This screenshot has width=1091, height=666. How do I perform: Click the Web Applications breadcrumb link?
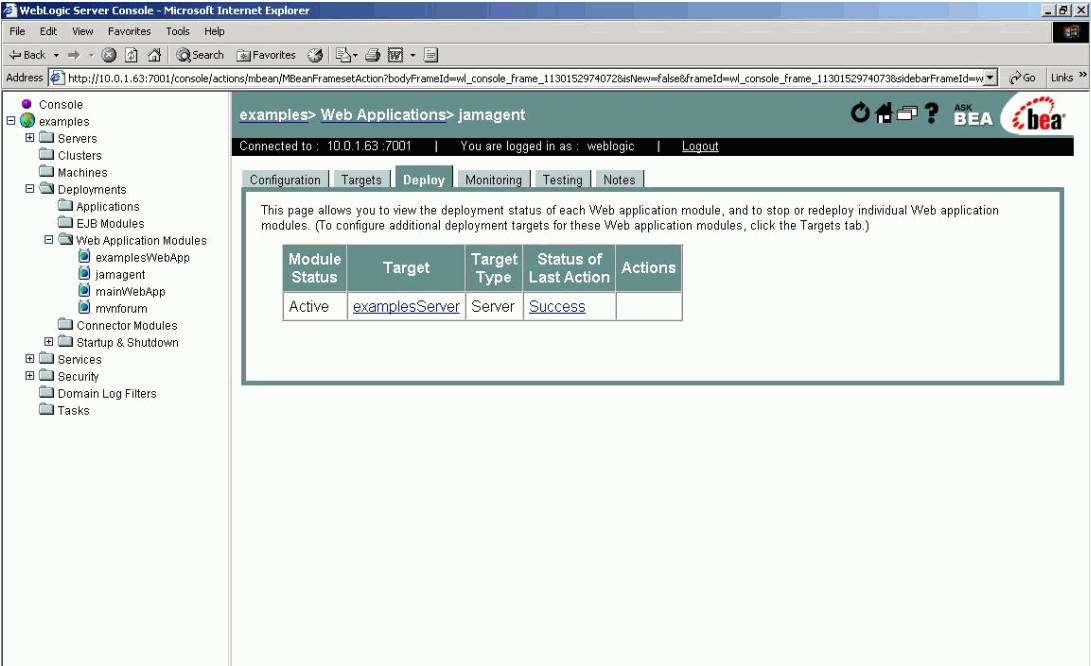[x=383, y=115]
